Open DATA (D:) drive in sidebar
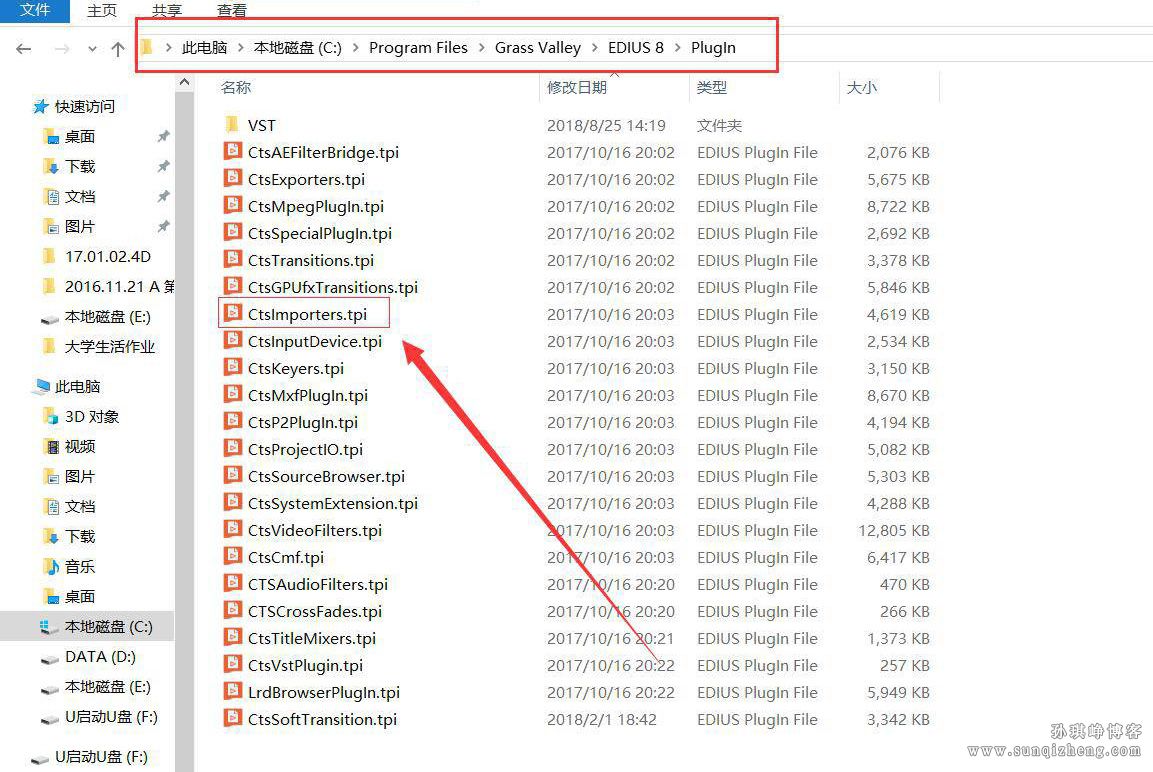Screen dimensions: 1153x772 coord(100,657)
